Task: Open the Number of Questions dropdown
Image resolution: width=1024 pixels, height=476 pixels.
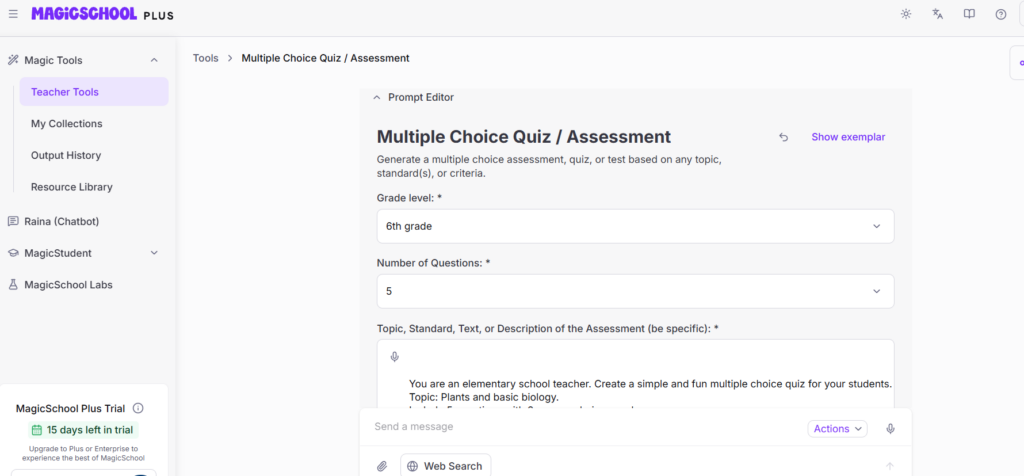Action: (635, 291)
